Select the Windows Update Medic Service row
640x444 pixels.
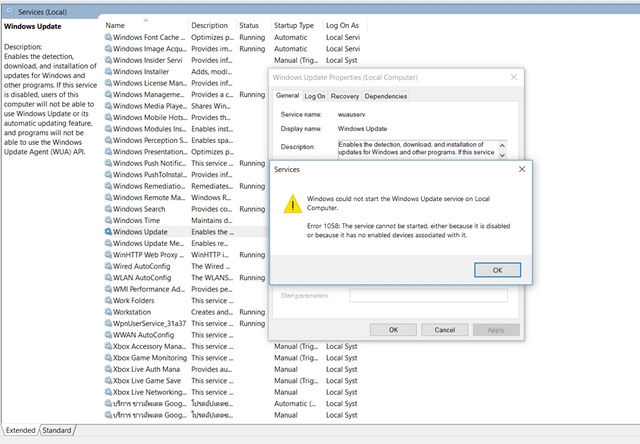[185, 243]
